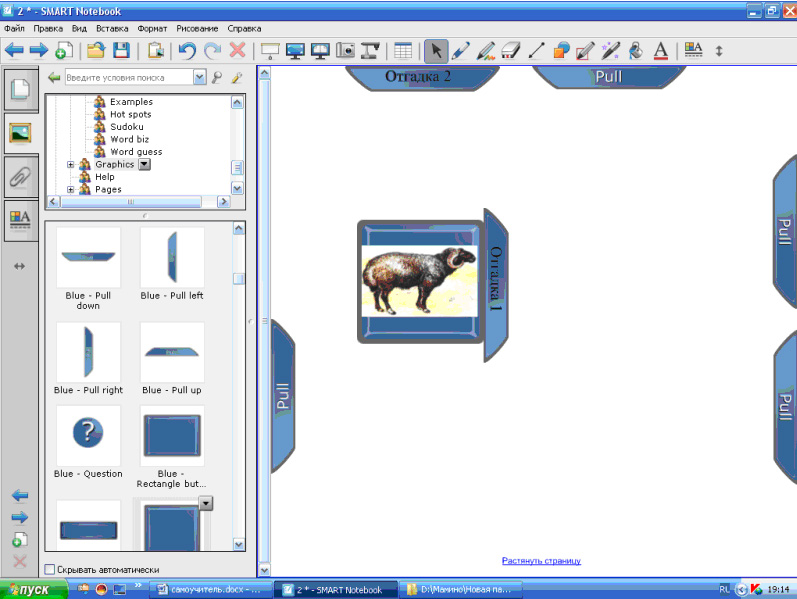This screenshot has width=797, height=599.
Task: Select the Line drawing tool
Action: (536, 50)
